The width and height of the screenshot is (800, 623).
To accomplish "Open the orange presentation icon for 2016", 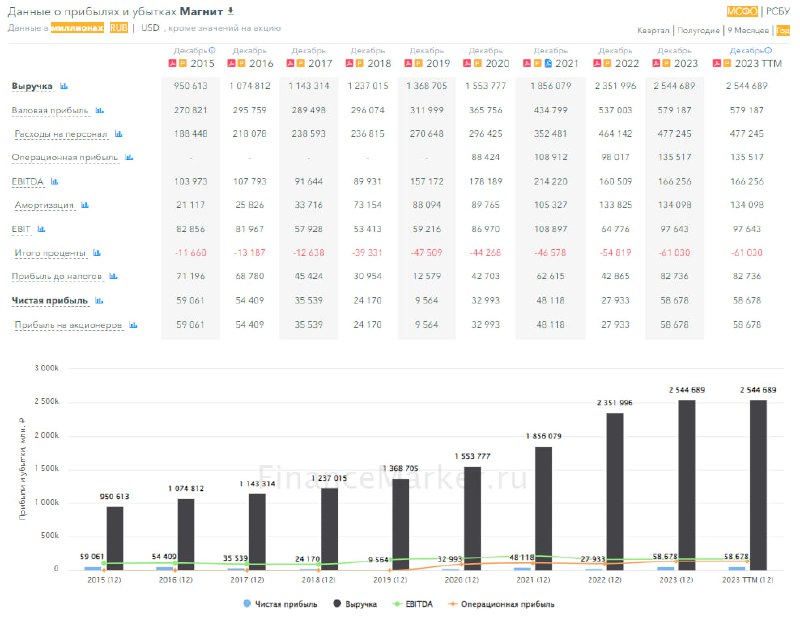I will [241, 63].
